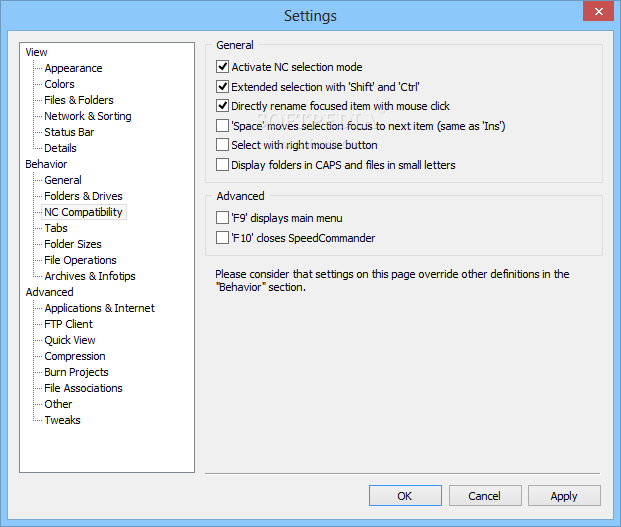
Task: Open the Appearance settings page
Action: tap(73, 68)
